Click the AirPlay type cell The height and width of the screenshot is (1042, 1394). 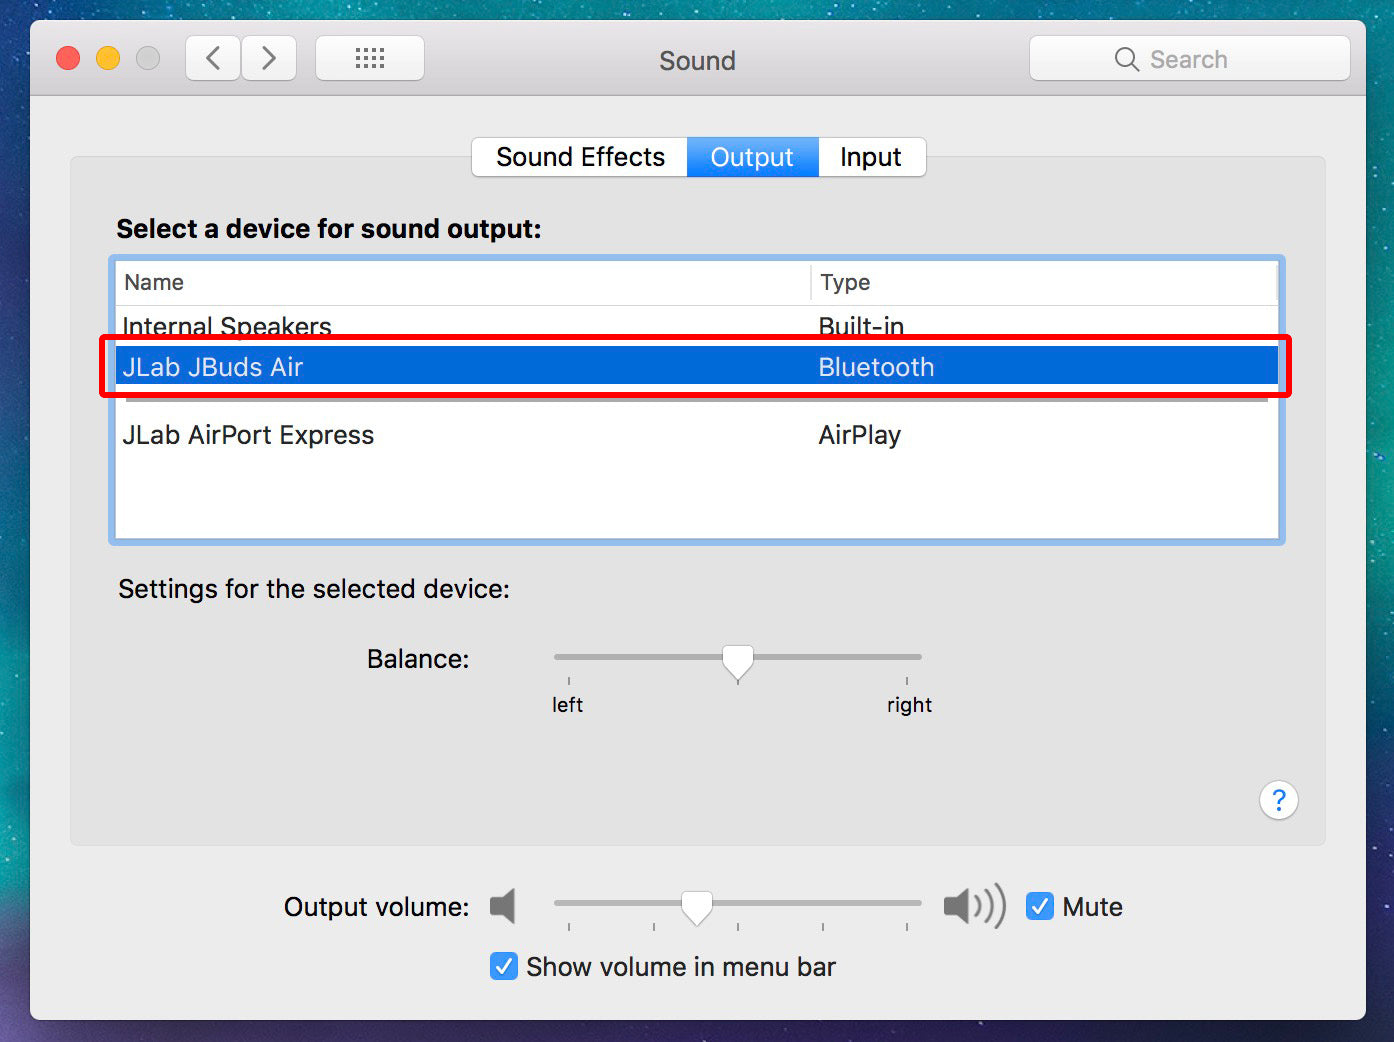(x=860, y=435)
